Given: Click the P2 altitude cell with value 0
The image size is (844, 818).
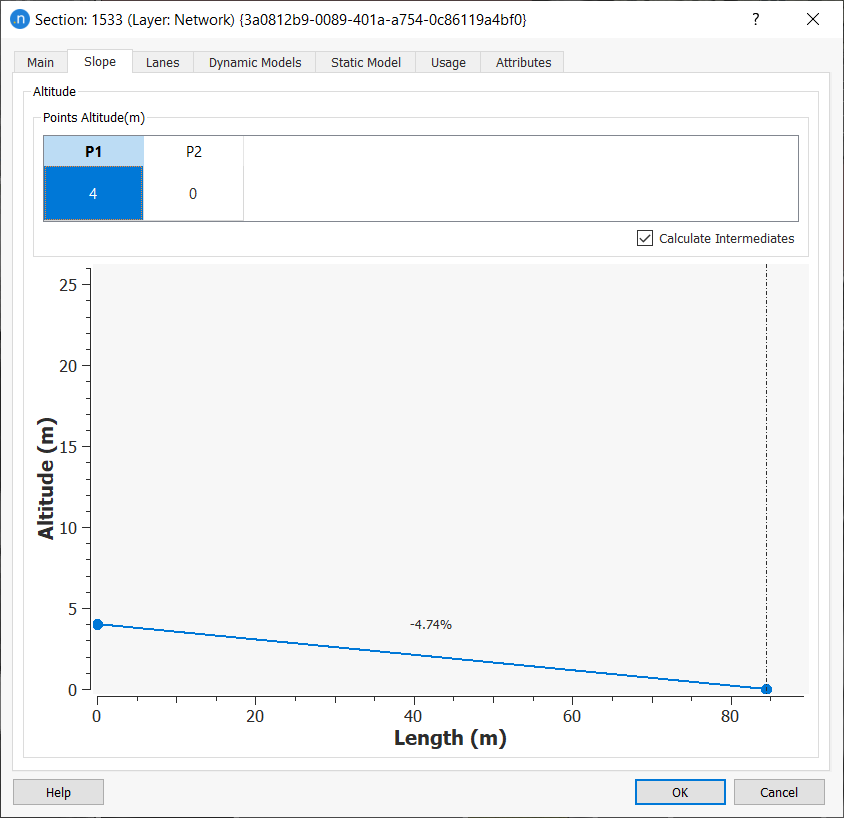Looking at the screenshot, I should (x=193, y=194).
